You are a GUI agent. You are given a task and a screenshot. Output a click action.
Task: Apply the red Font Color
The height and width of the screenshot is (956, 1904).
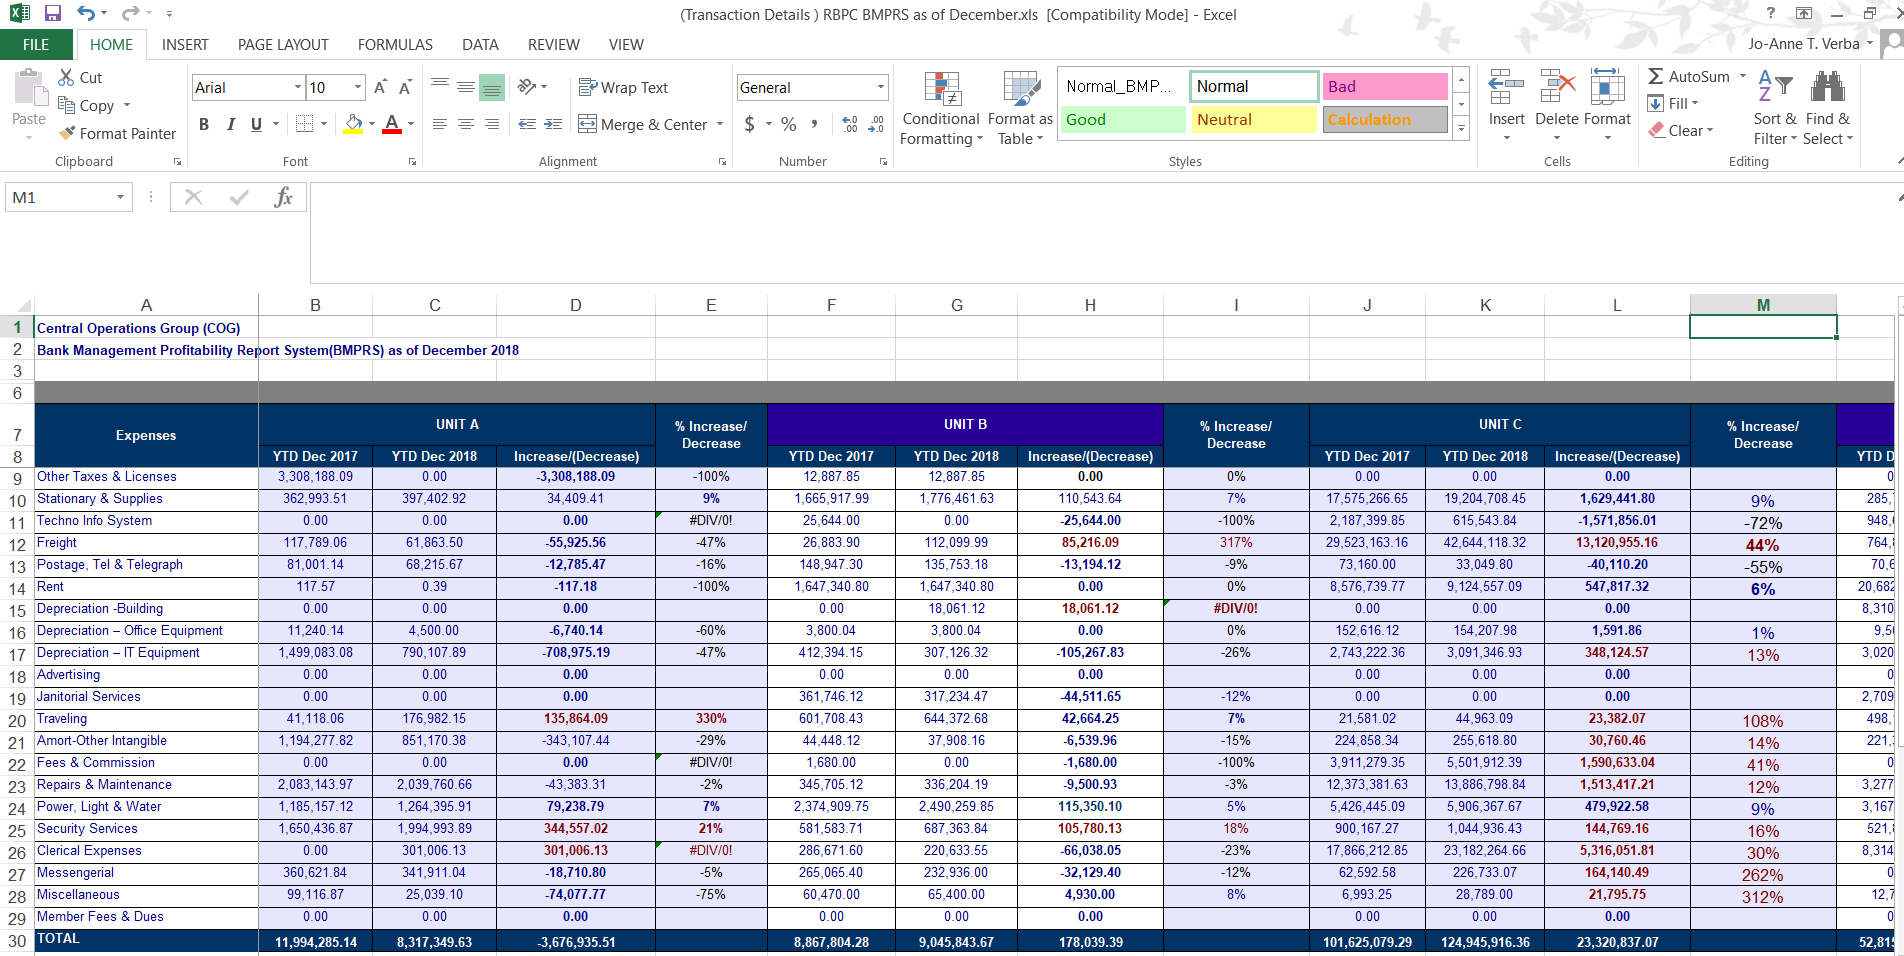pyautogui.click(x=392, y=124)
